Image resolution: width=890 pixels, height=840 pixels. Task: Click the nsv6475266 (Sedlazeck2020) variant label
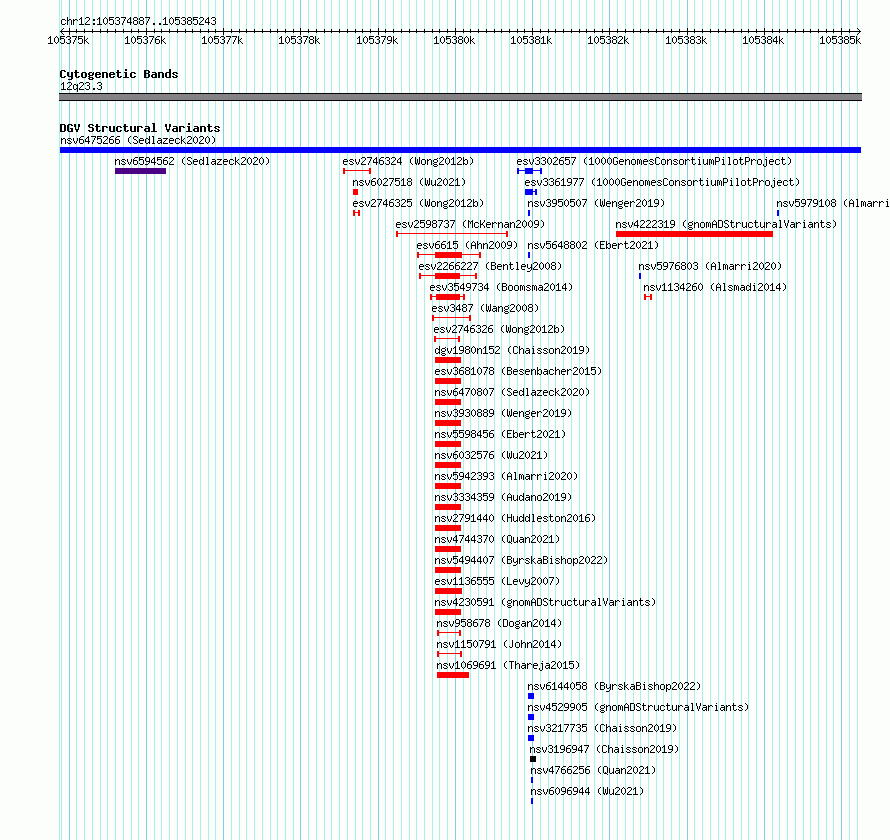coord(138,140)
